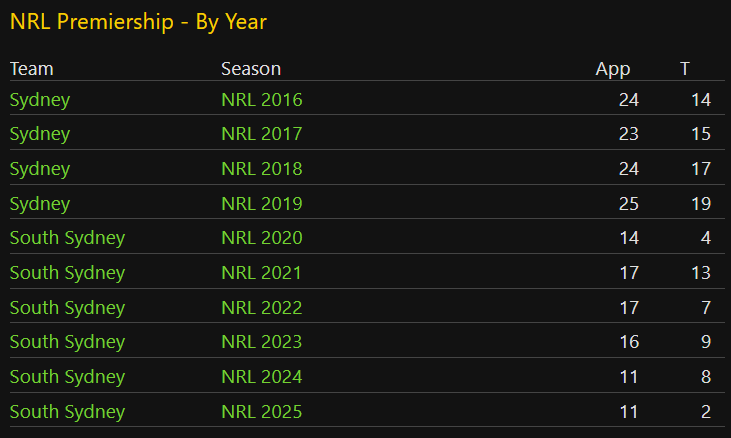Click Sydney in the NRL 2019 row
Screen dimensions: 731x438
pos(40,204)
